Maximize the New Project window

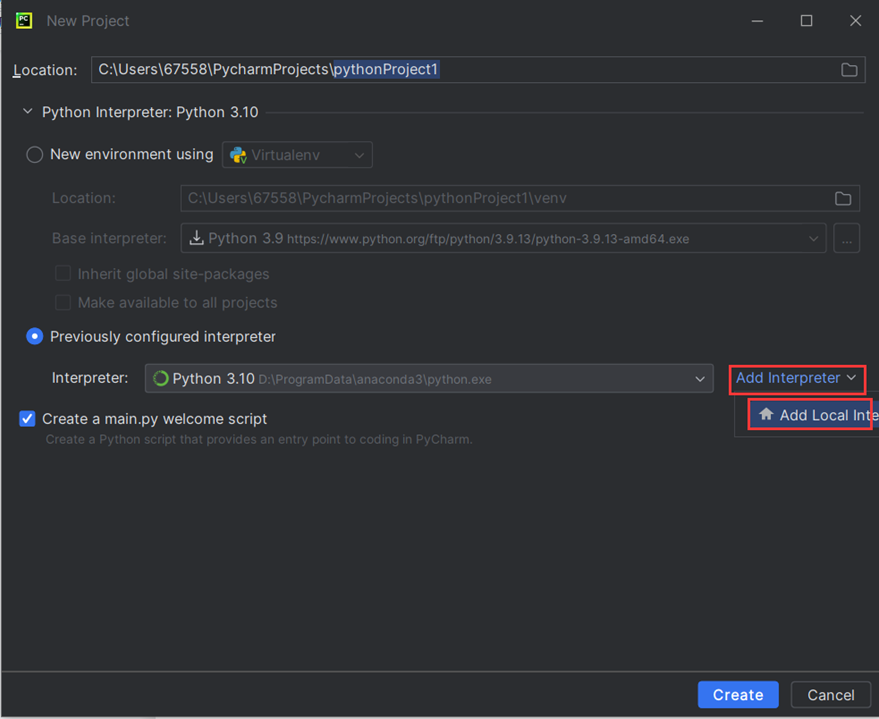pyautogui.click(x=806, y=21)
